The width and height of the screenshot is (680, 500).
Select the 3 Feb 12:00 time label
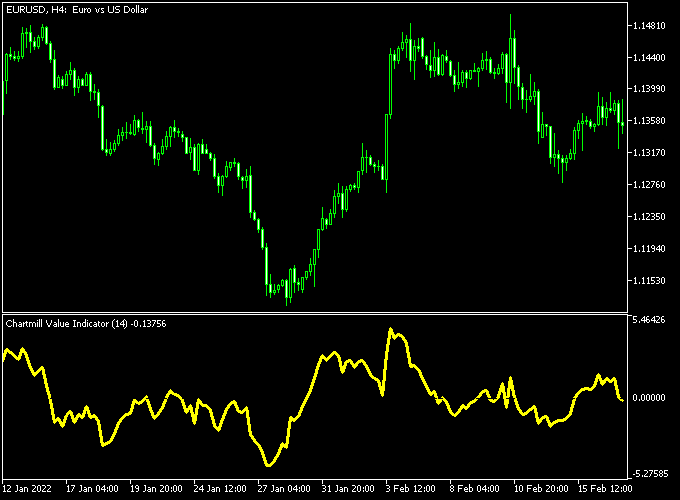tap(411, 489)
